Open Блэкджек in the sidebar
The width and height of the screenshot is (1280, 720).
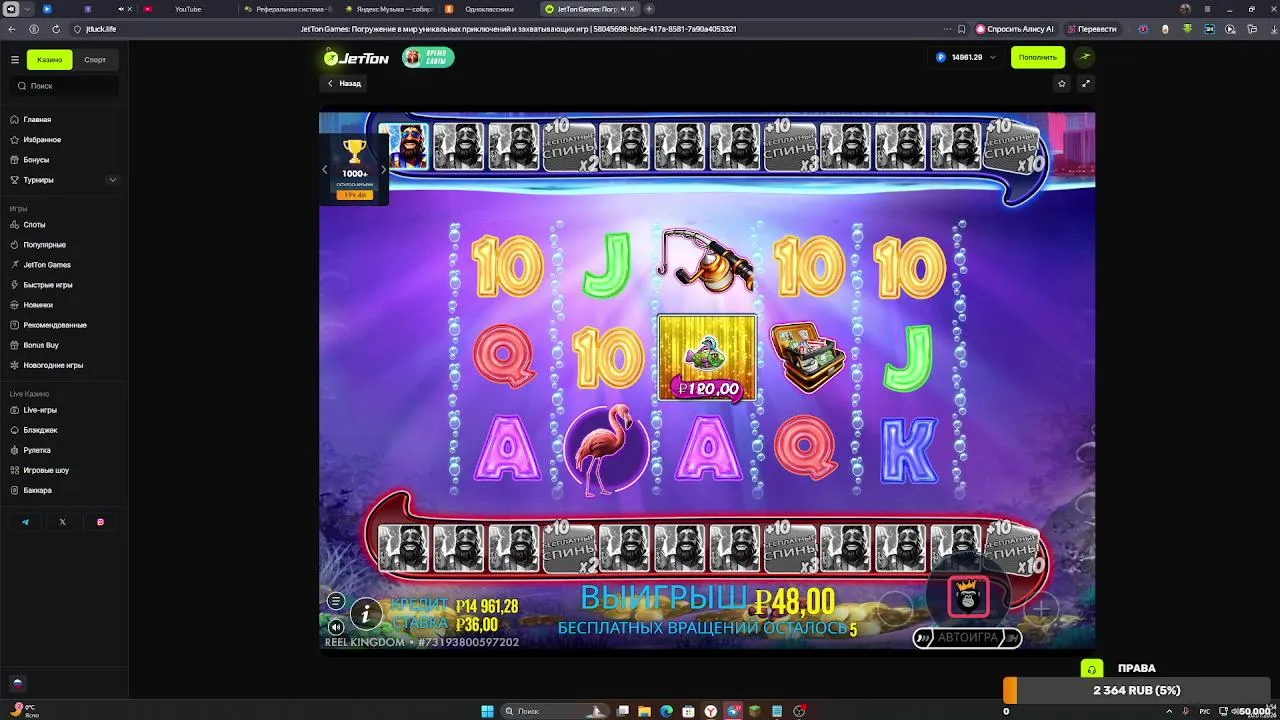click(x=40, y=430)
